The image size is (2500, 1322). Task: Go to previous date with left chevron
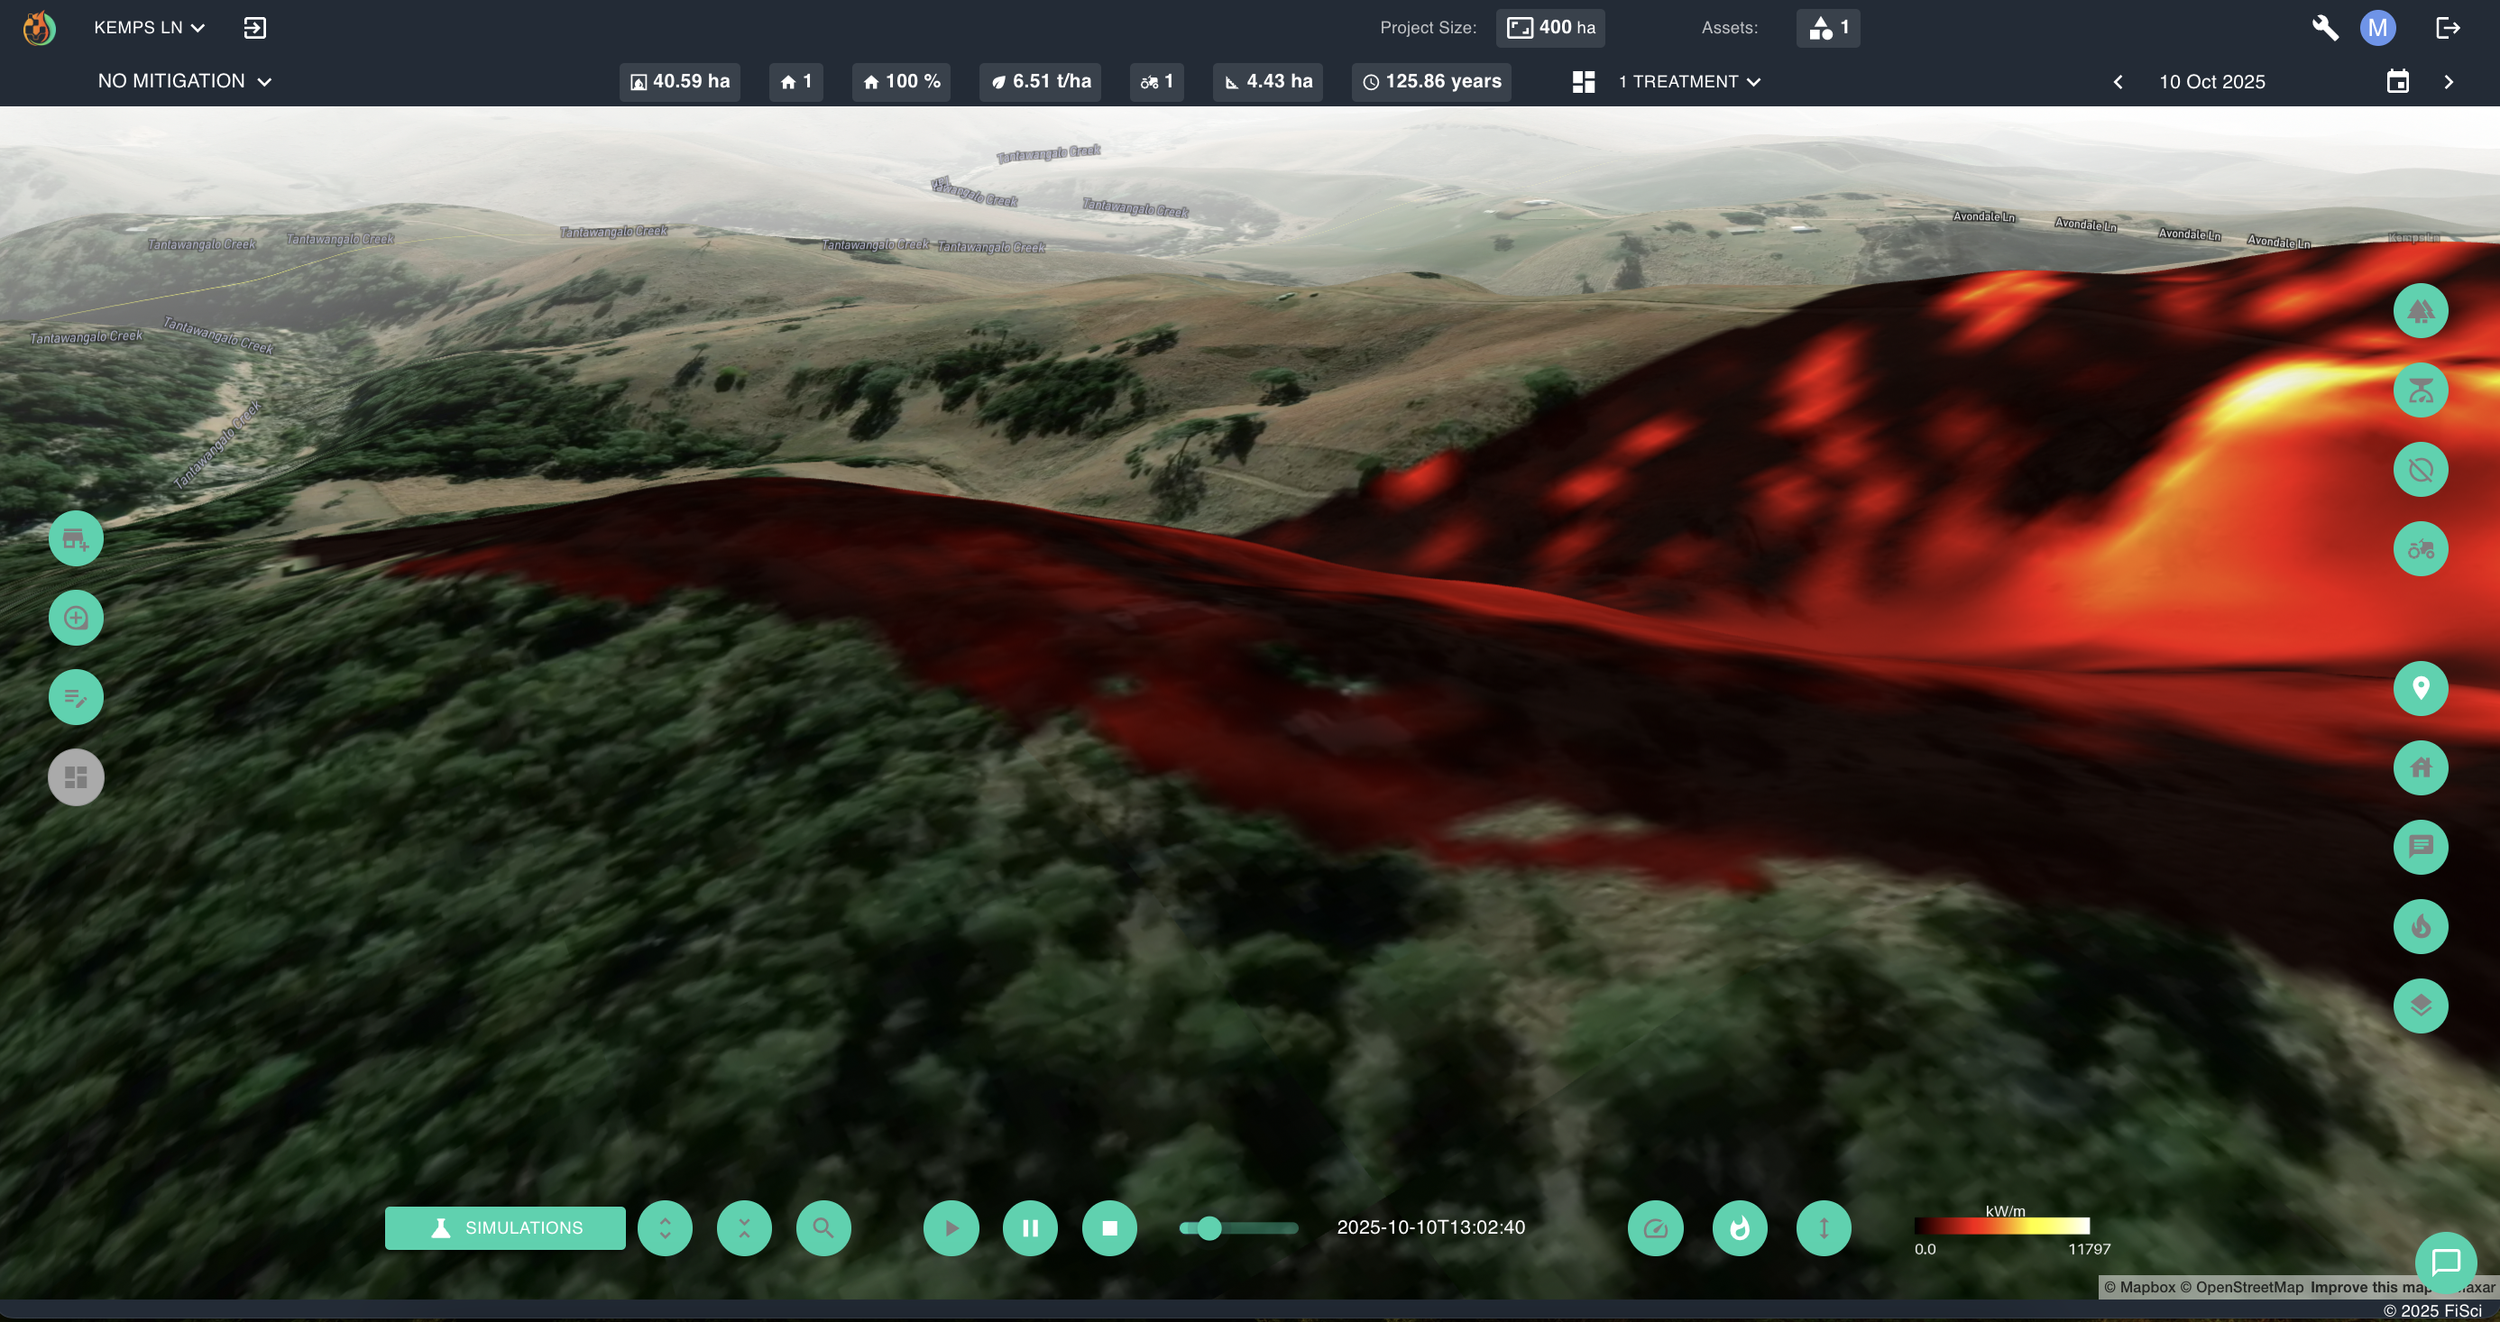2118,82
